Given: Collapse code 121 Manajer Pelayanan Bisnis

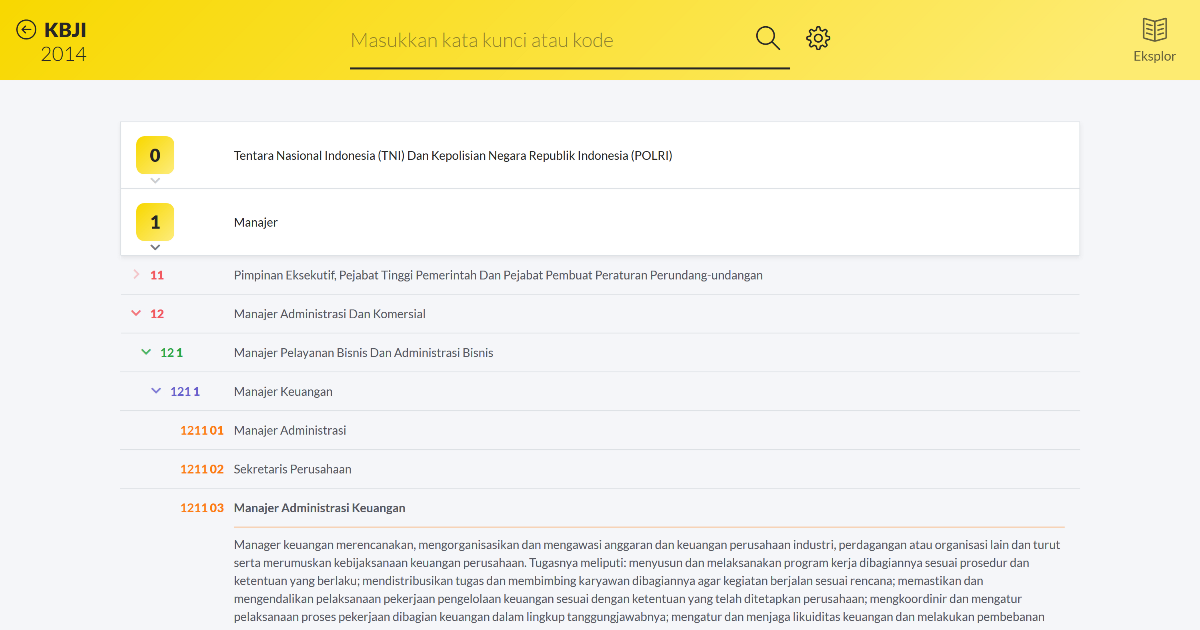Looking at the screenshot, I should click(146, 352).
